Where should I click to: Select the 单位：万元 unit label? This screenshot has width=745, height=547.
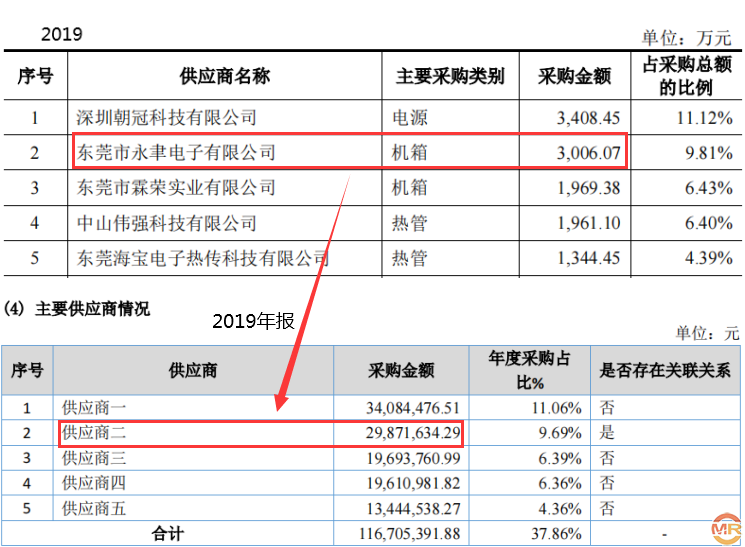(686, 38)
